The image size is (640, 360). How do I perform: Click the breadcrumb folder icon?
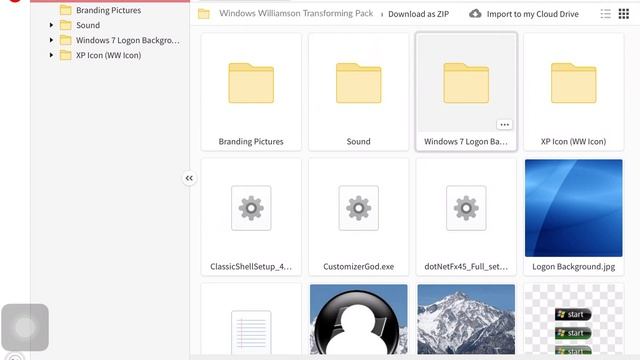(204, 14)
